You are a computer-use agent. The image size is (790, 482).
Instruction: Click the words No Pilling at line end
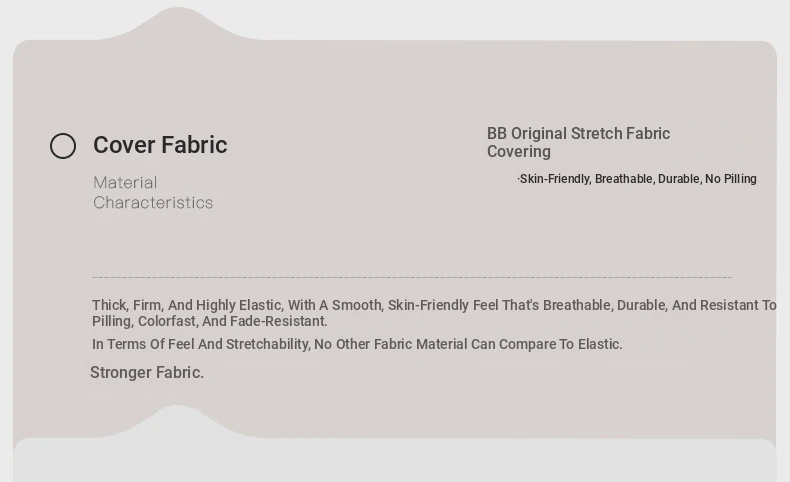pos(731,179)
